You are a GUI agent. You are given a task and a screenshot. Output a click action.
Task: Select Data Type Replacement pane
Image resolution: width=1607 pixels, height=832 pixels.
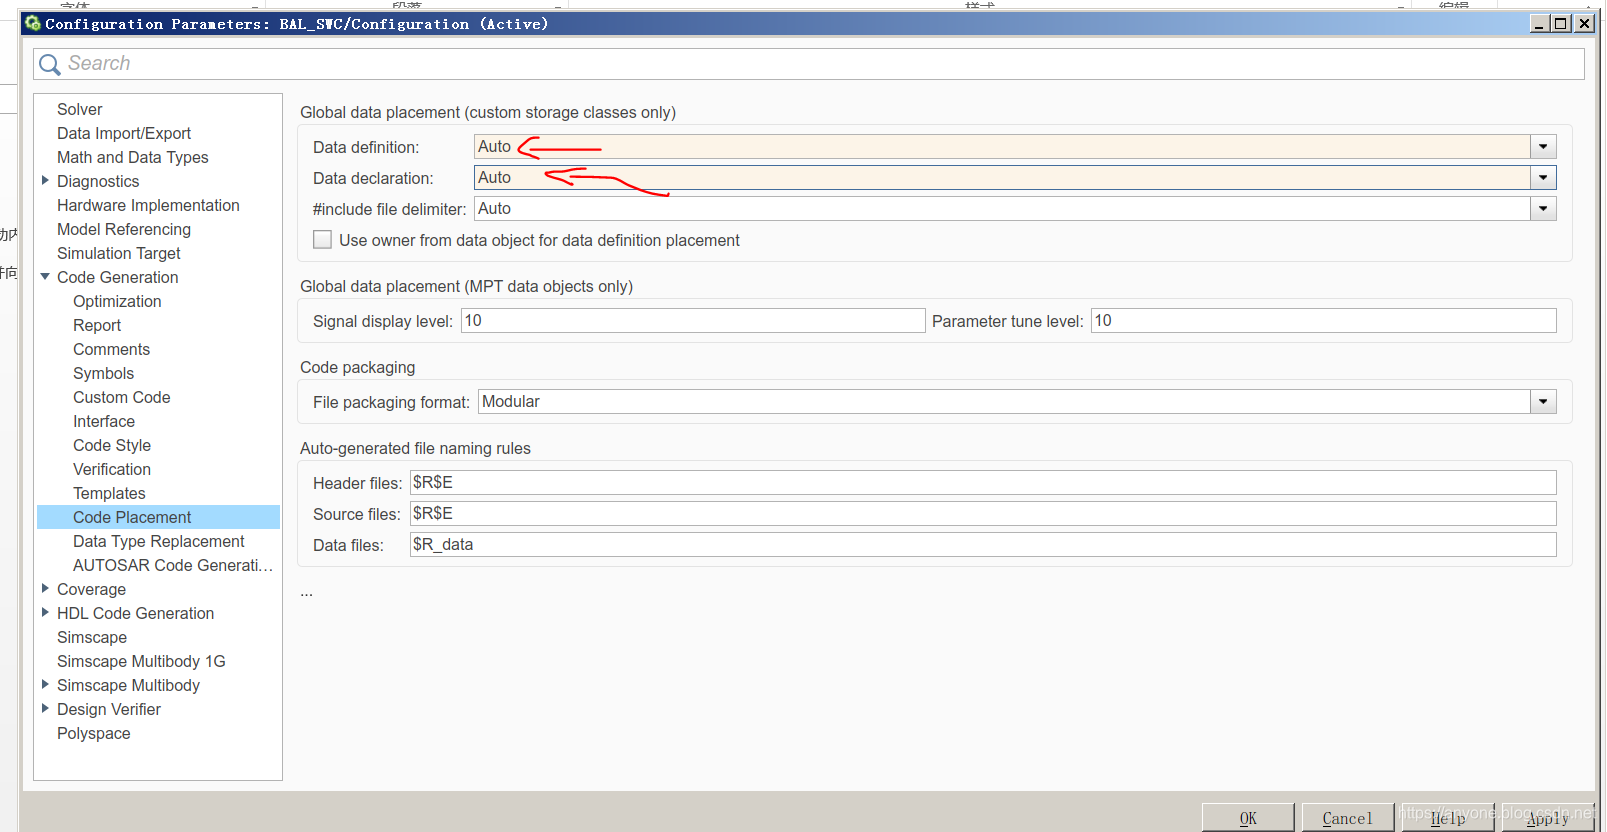click(x=158, y=541)
